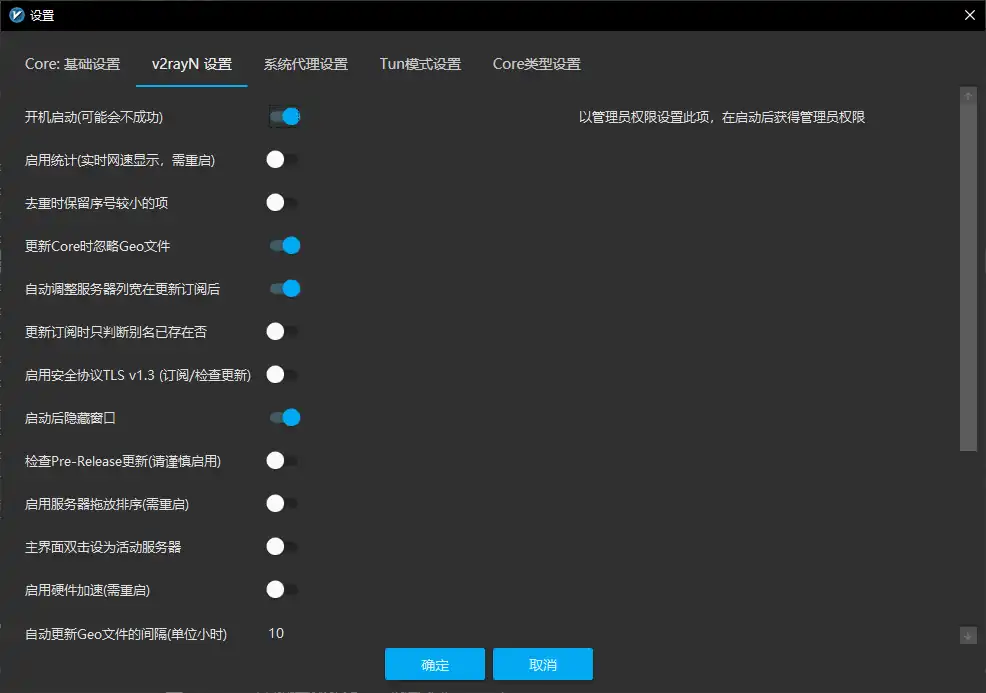This screenshot has width=986, height=693.
Task: Select the v2rayN 设置 tab
Action: [192, 64]
